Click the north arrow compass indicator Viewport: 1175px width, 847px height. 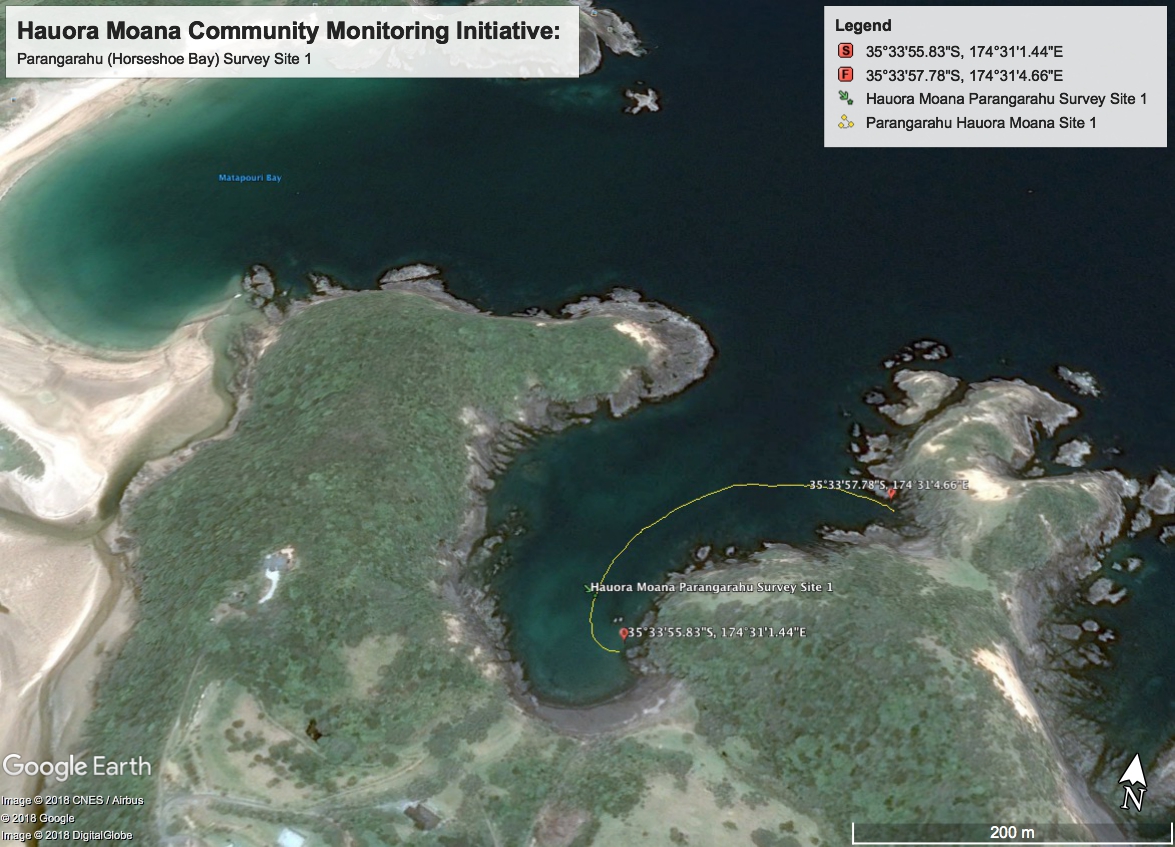pos(1132,782)
